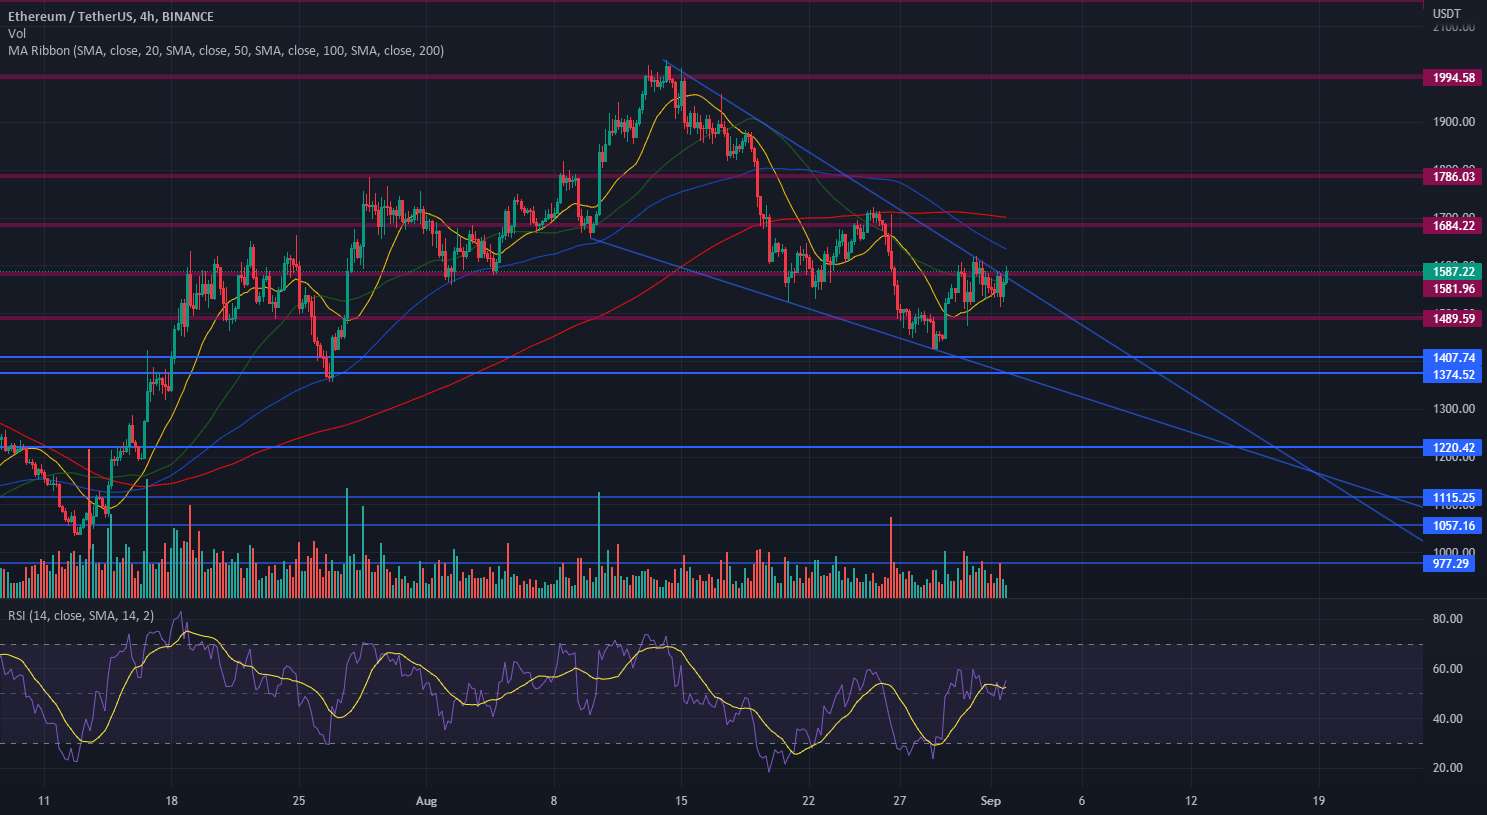The width and height of the screenshot is (1487, 815).
Task: Click the 1581.96 price level label
Action: pyautogui.click(x=1453, y=289)
